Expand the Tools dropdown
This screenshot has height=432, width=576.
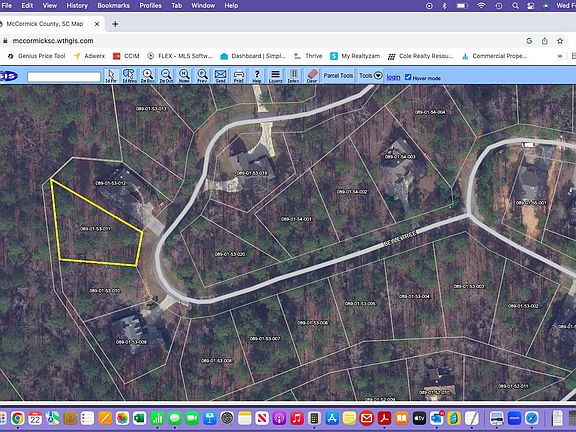371,76
